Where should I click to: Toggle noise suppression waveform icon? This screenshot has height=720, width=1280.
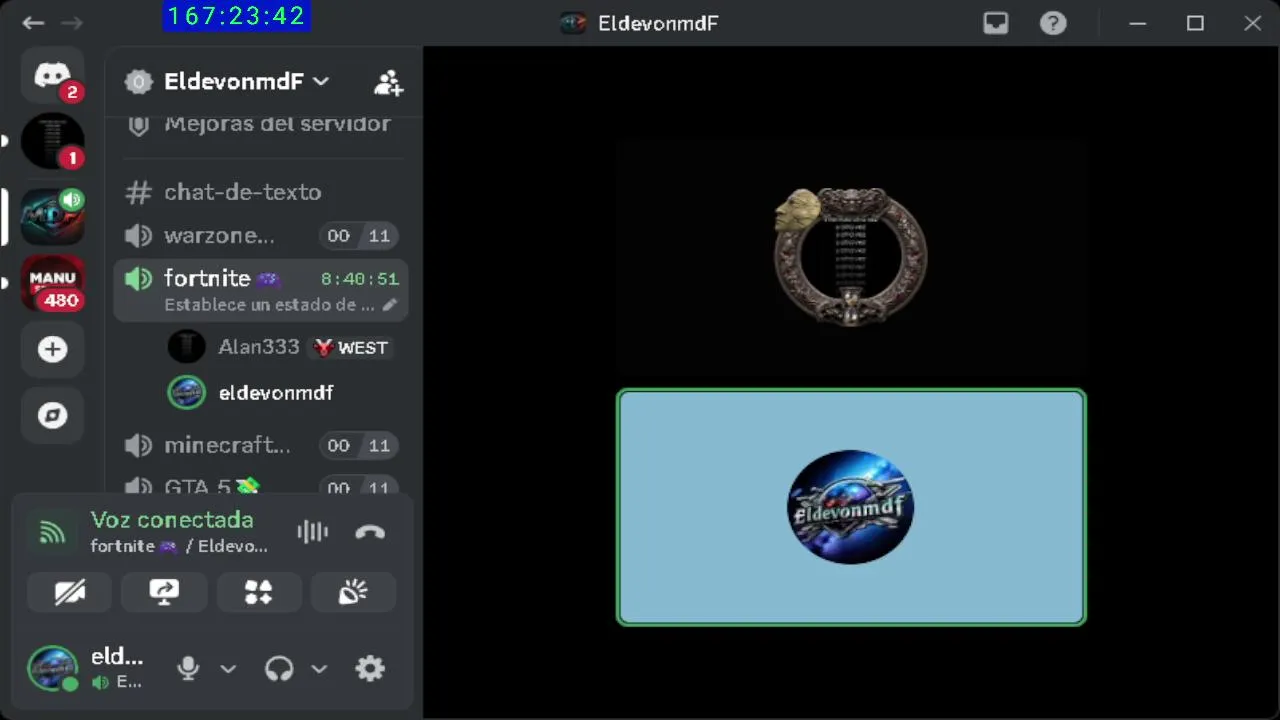313,532
